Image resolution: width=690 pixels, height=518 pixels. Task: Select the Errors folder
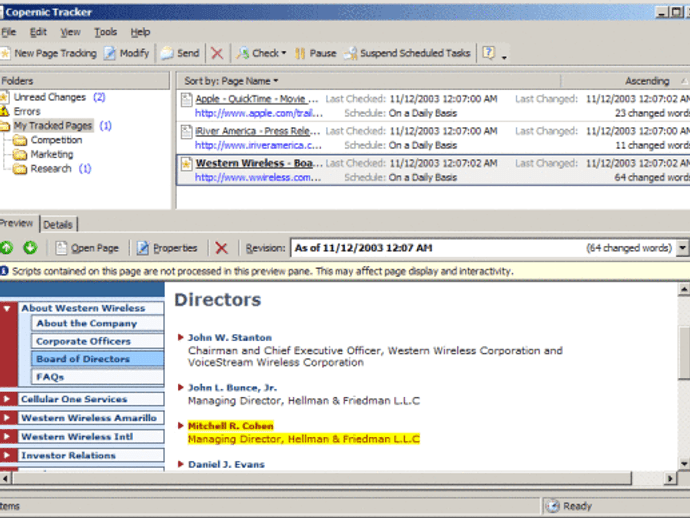click(27, 111)
